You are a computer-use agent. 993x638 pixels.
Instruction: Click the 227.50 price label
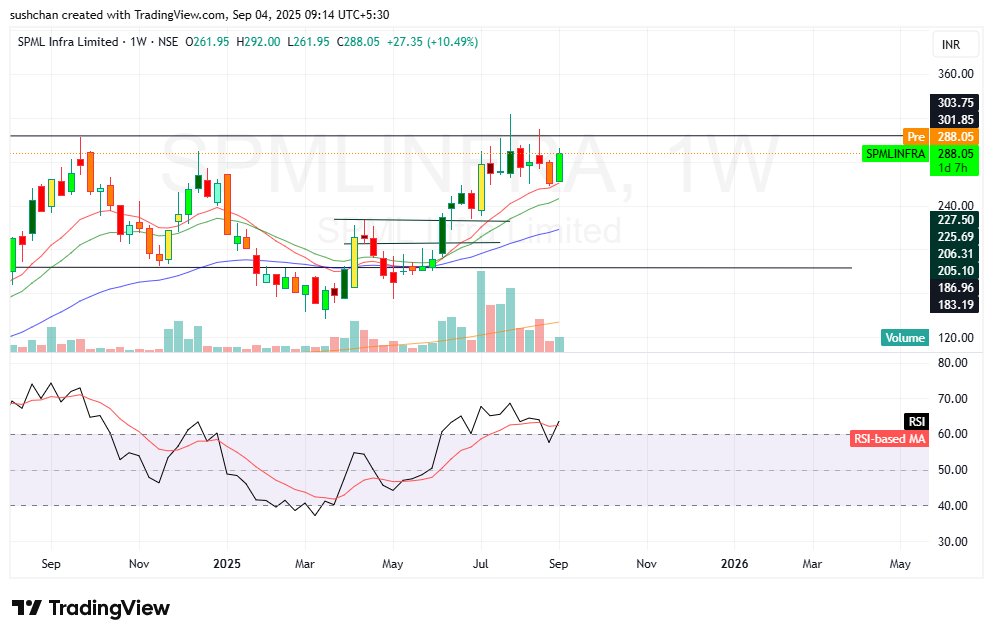pos(955,220)
